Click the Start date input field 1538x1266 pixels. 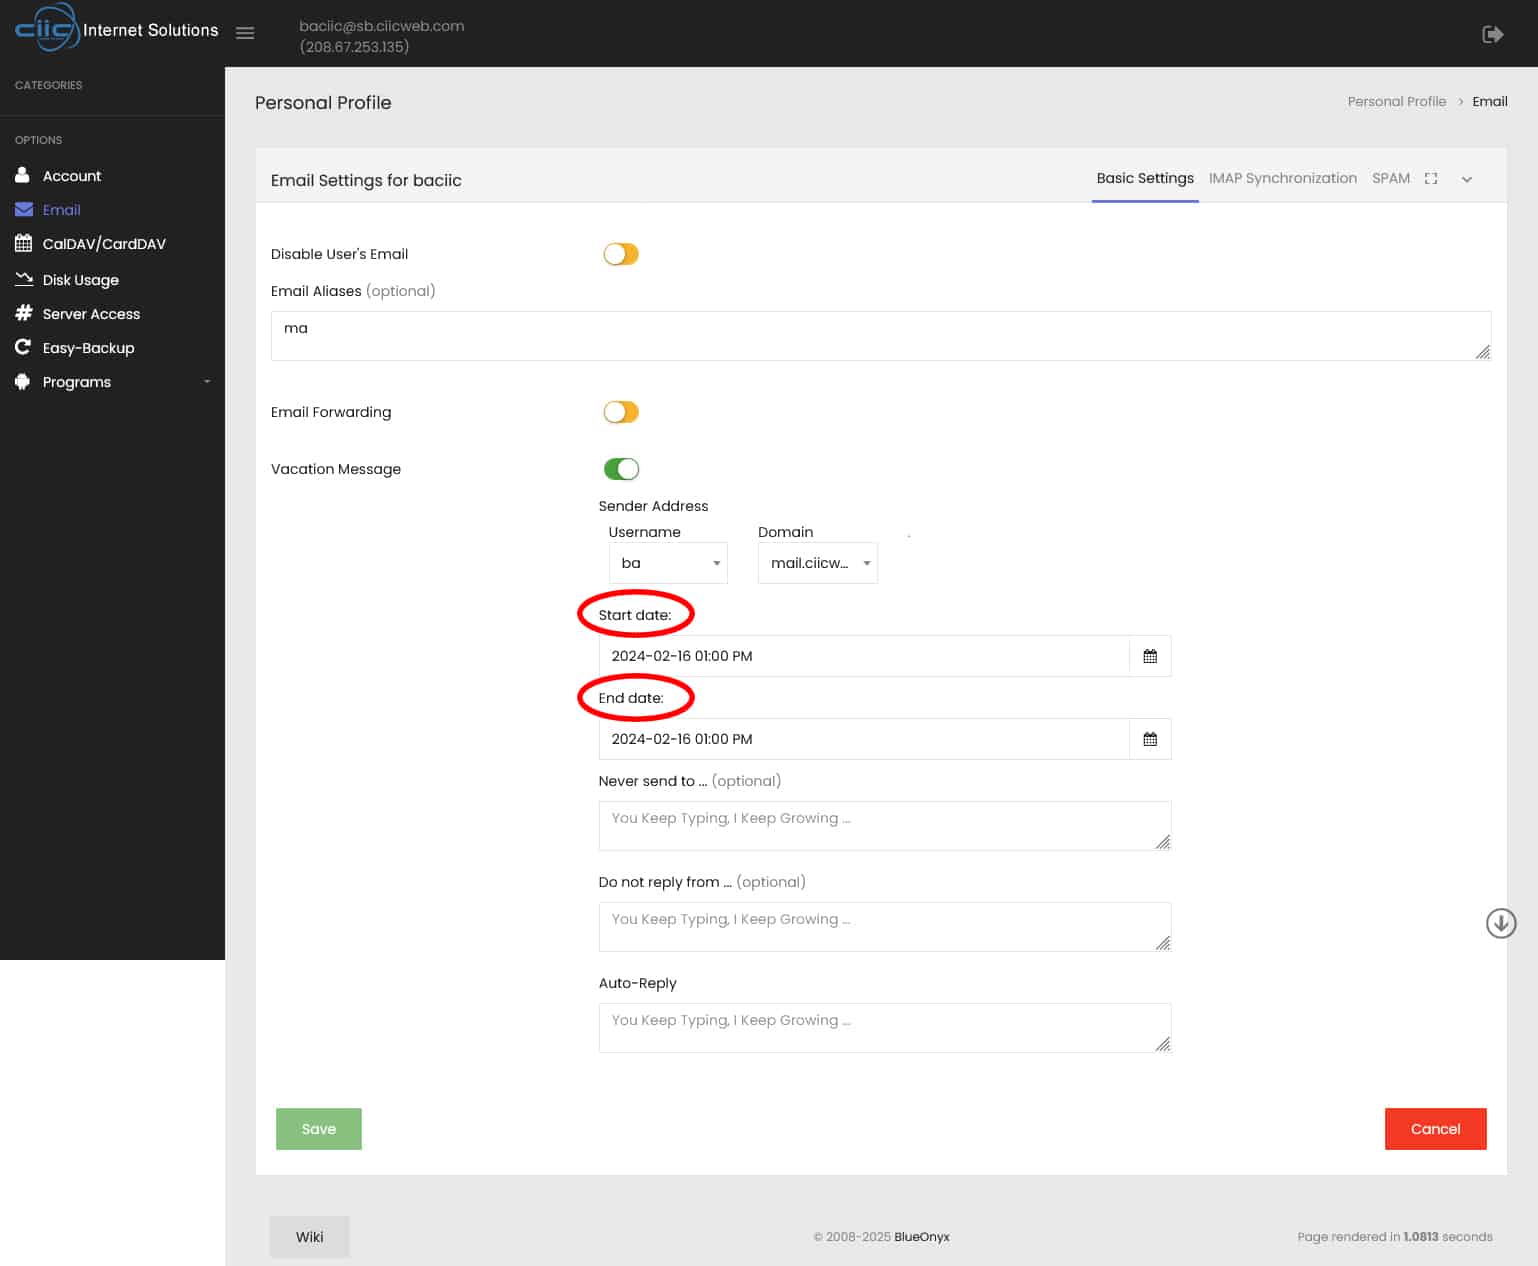[x=864, y=656]
